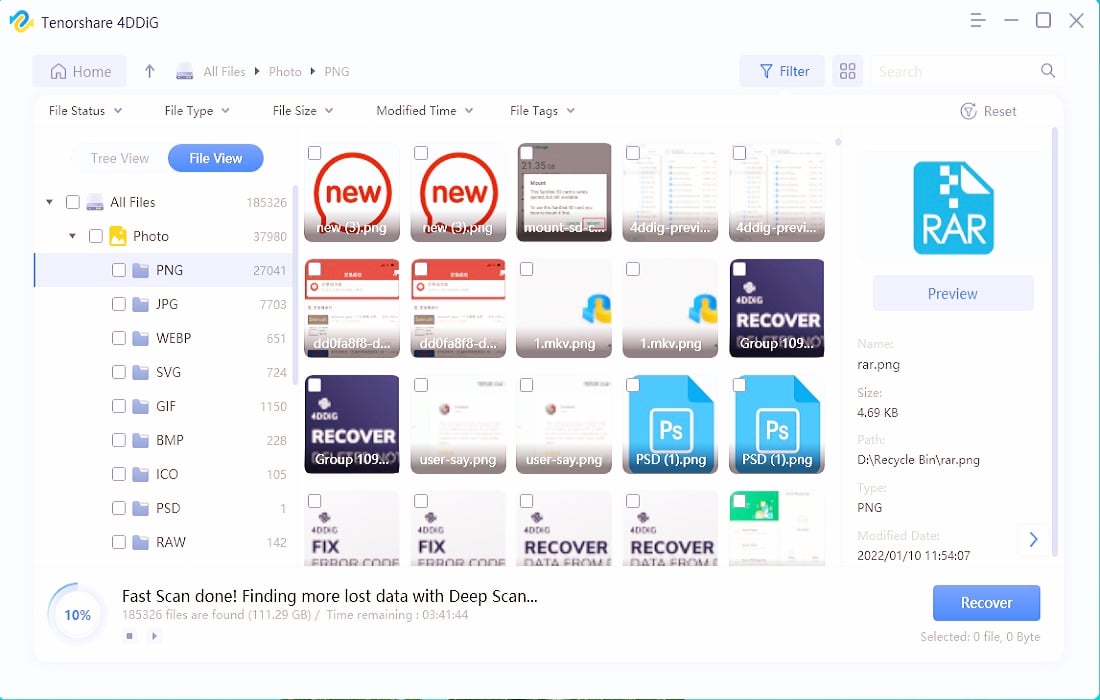Go up one folder level arrow

[x=150, y=71]
